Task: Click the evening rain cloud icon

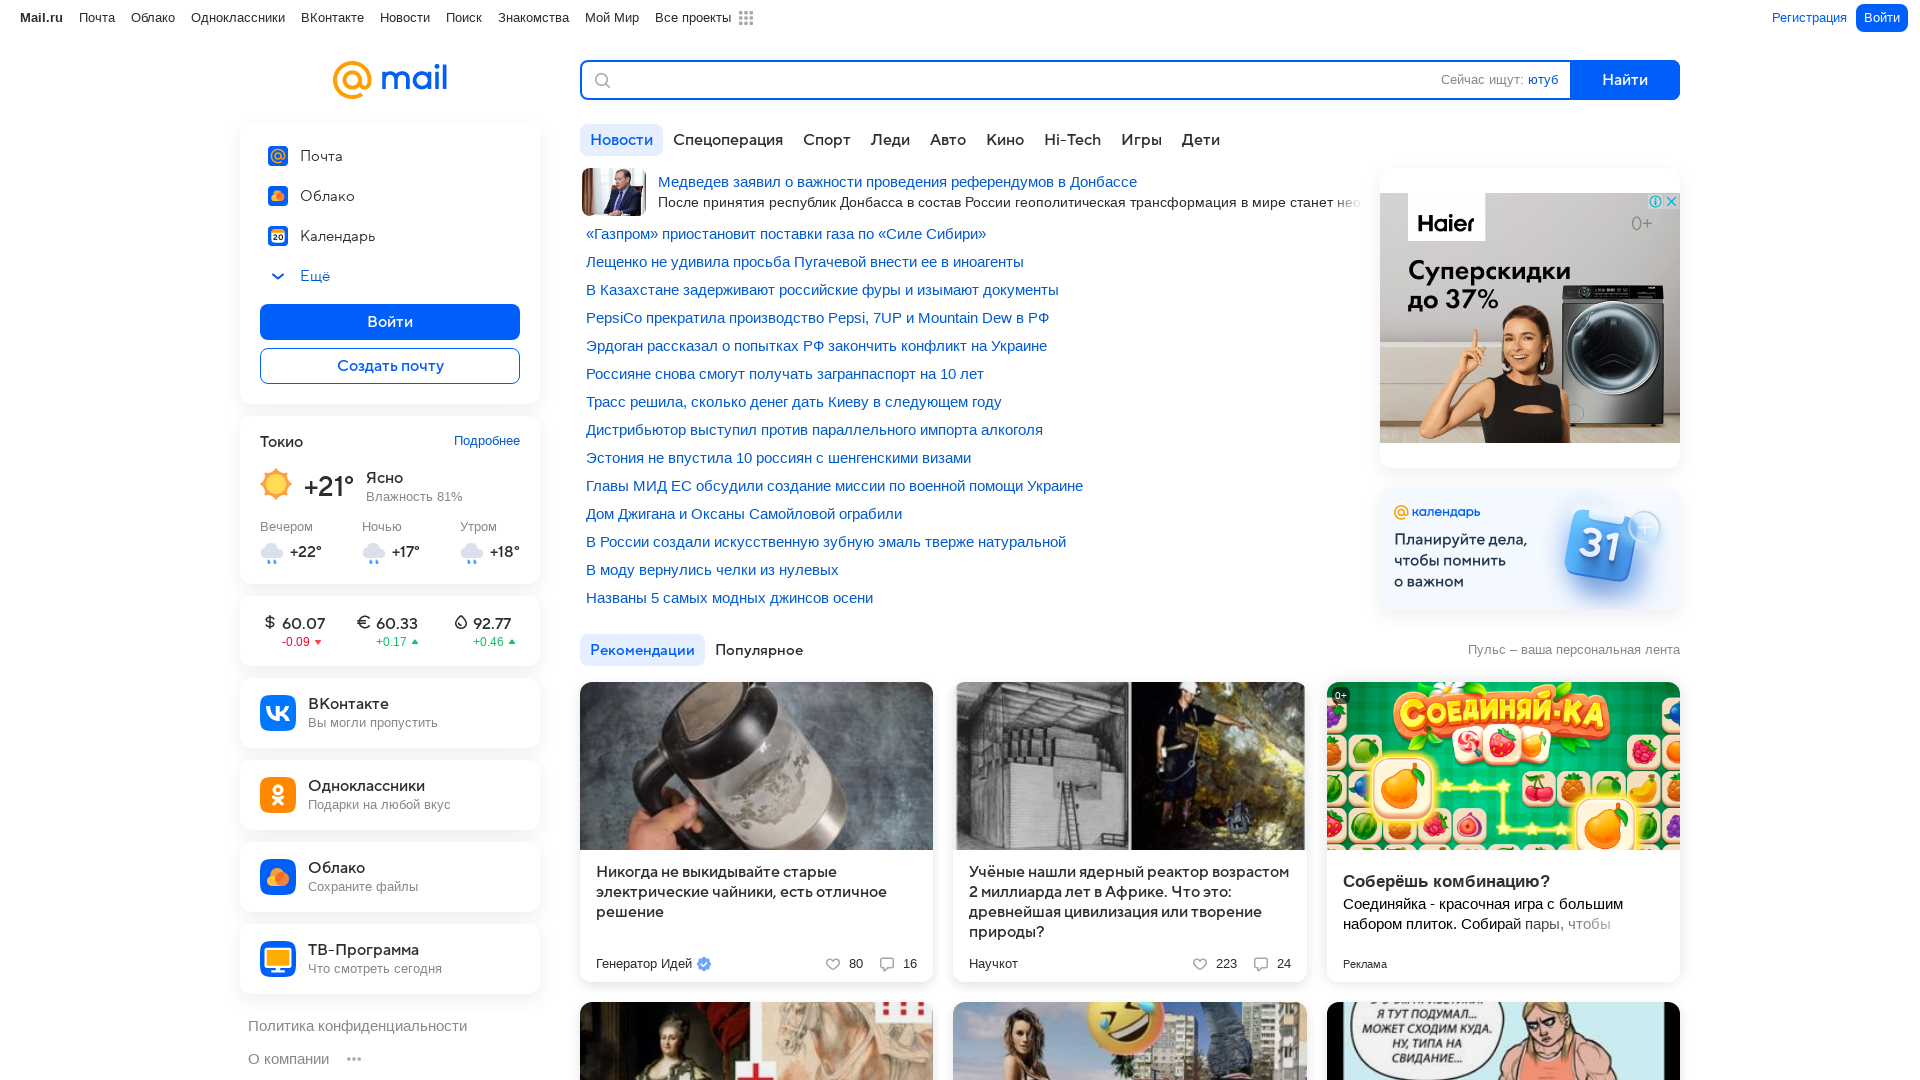Action: (272, 553)
